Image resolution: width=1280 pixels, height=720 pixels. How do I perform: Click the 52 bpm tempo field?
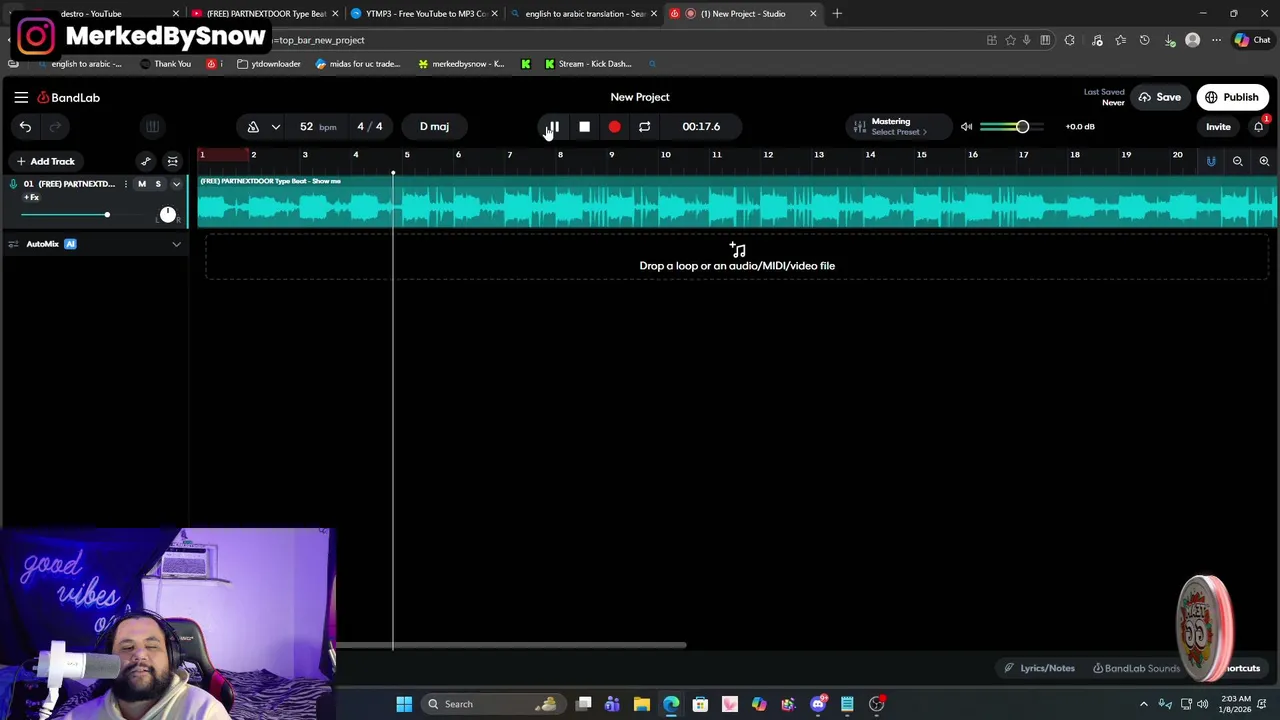point(317,126)
